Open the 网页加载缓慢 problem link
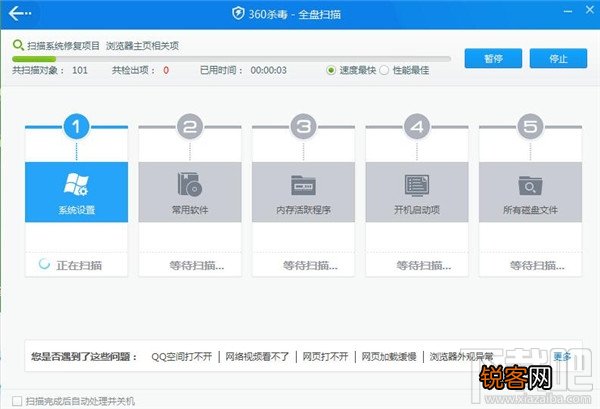 (x=389, y=357)
